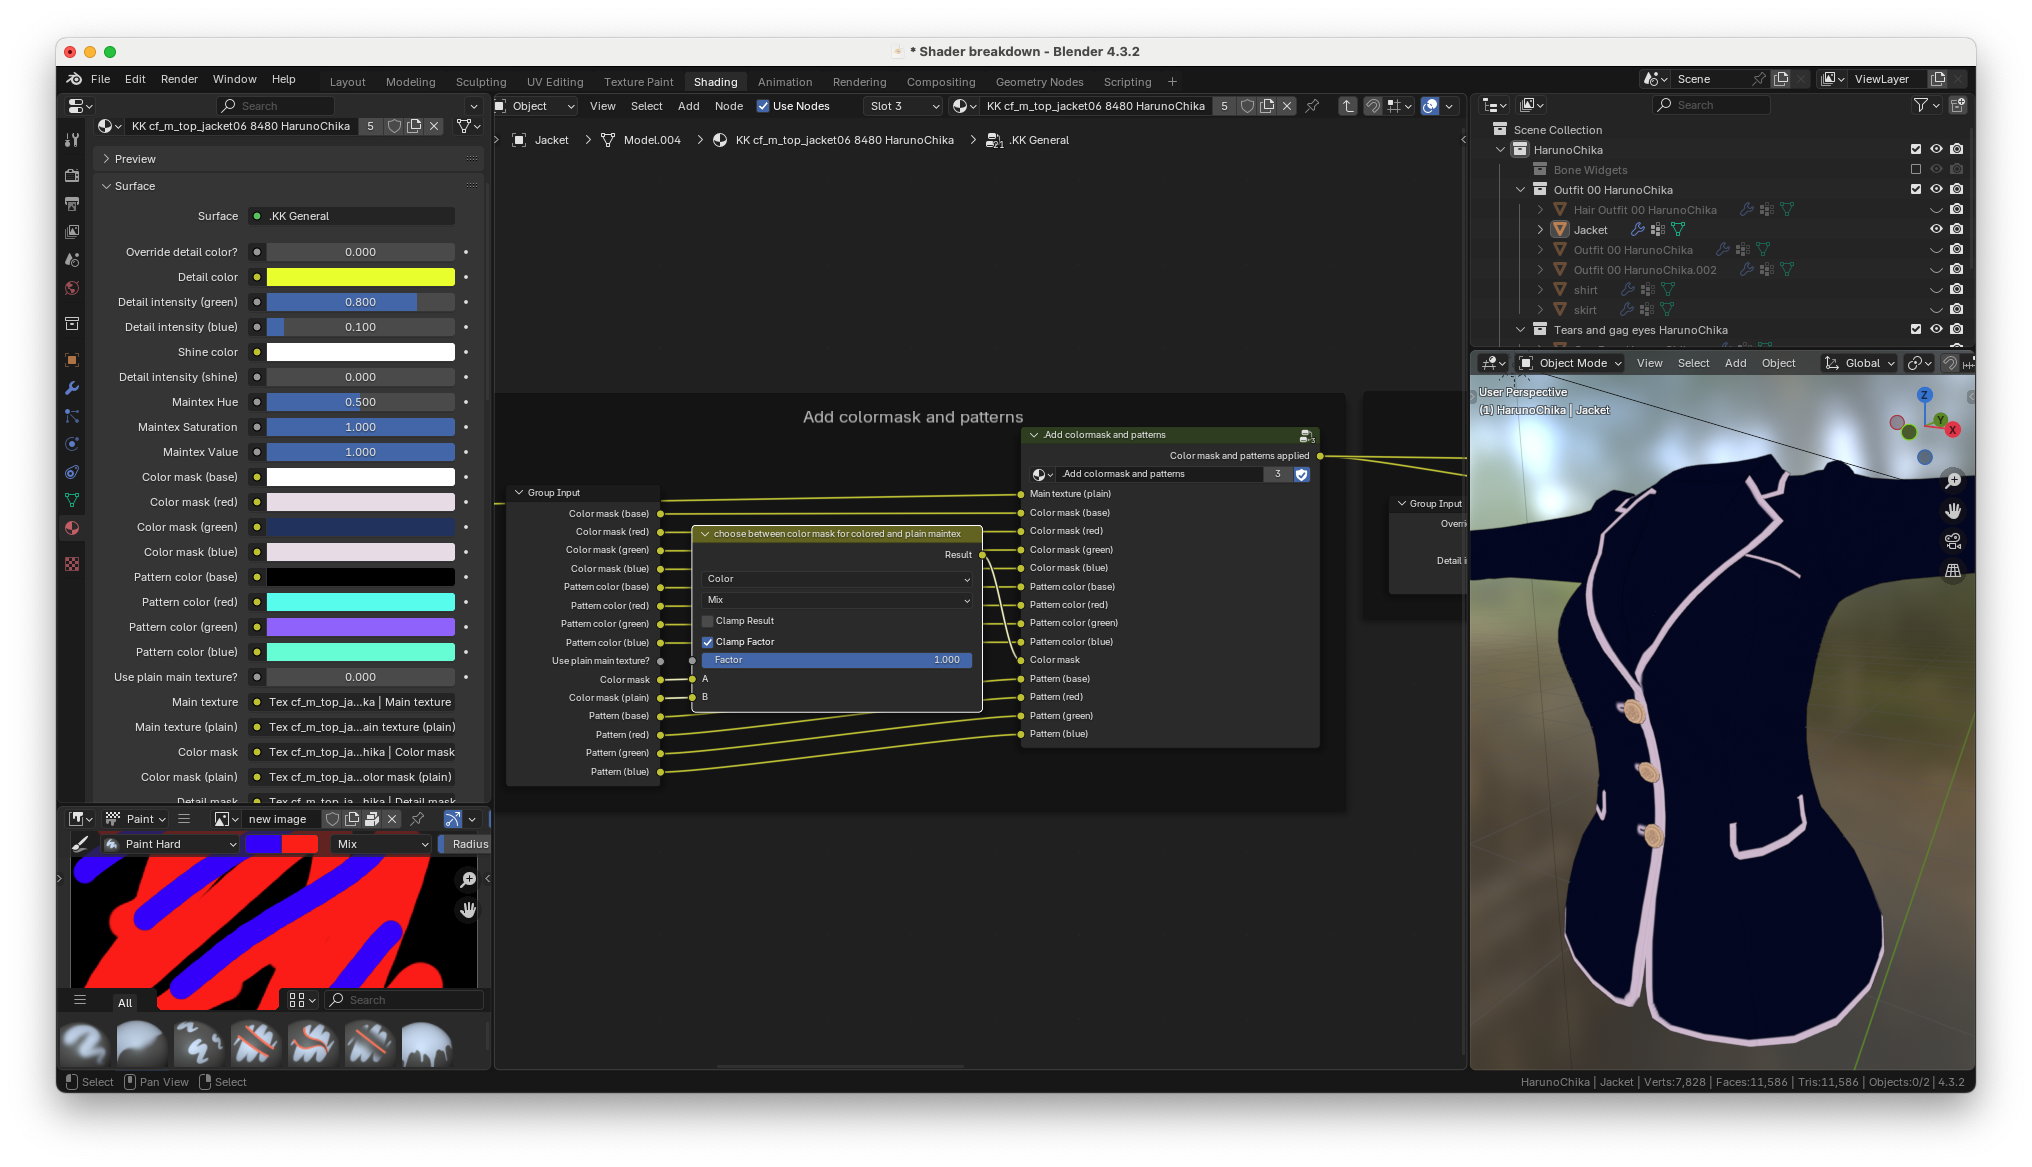Click the outliner filter funnel icon
Image resolution: width=2032 pixels, height=1167 pixels.
click(x=1920, y=105)
